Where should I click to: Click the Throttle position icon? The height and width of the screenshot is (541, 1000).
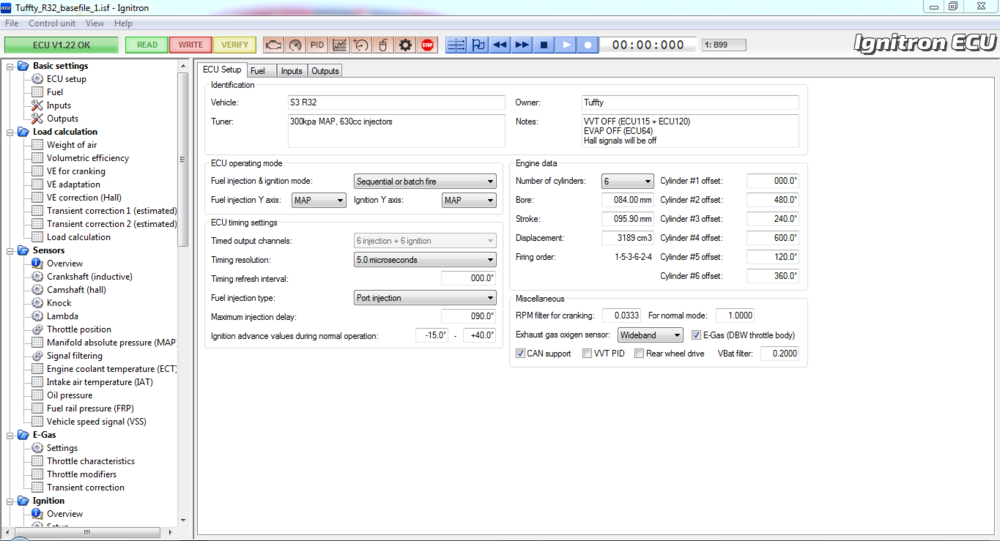[38, 329]
